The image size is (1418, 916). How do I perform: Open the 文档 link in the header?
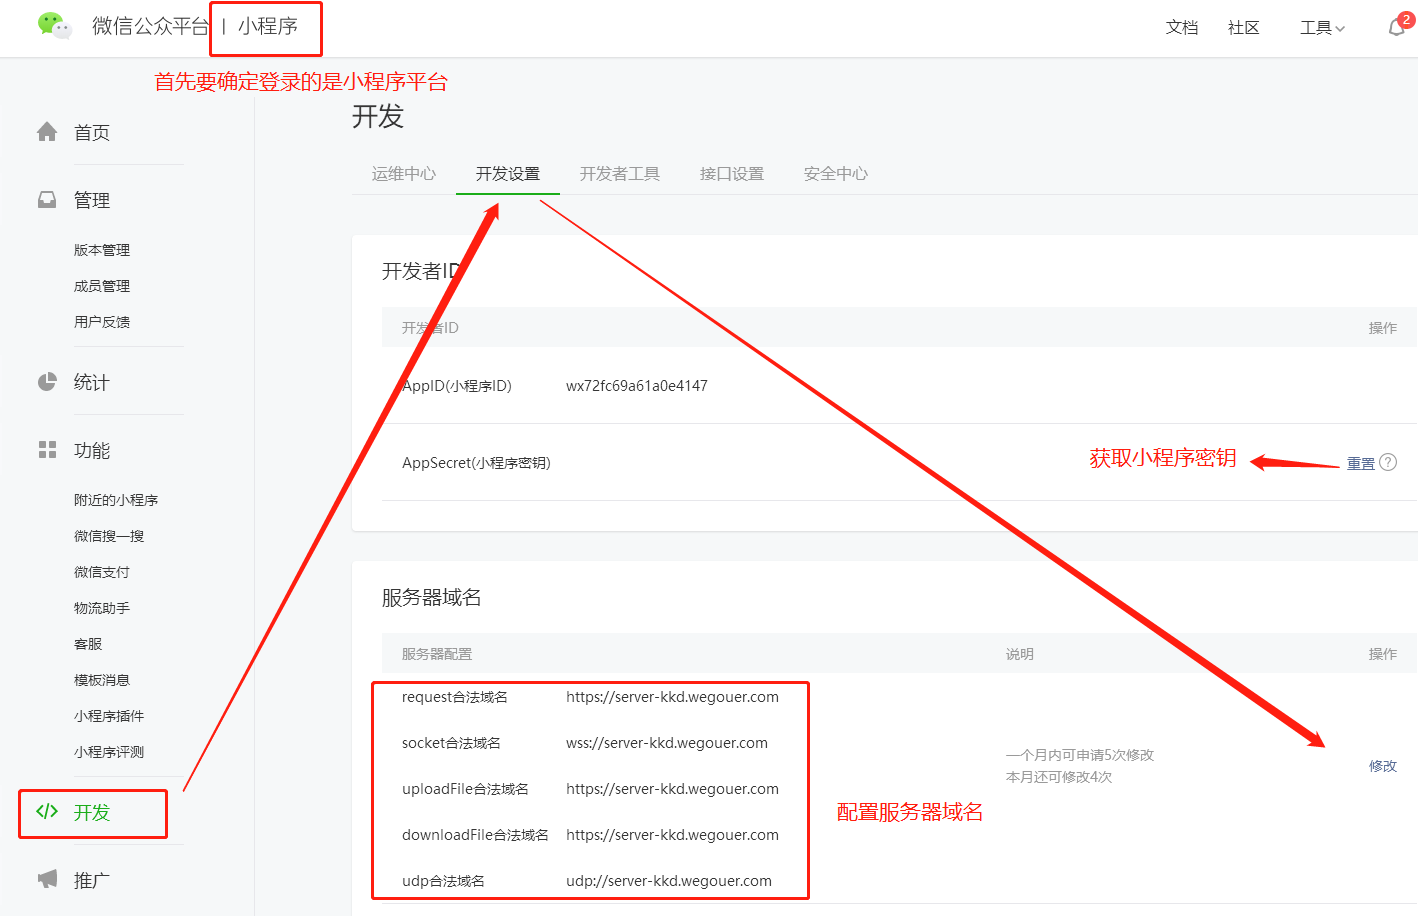(1182, 28)
